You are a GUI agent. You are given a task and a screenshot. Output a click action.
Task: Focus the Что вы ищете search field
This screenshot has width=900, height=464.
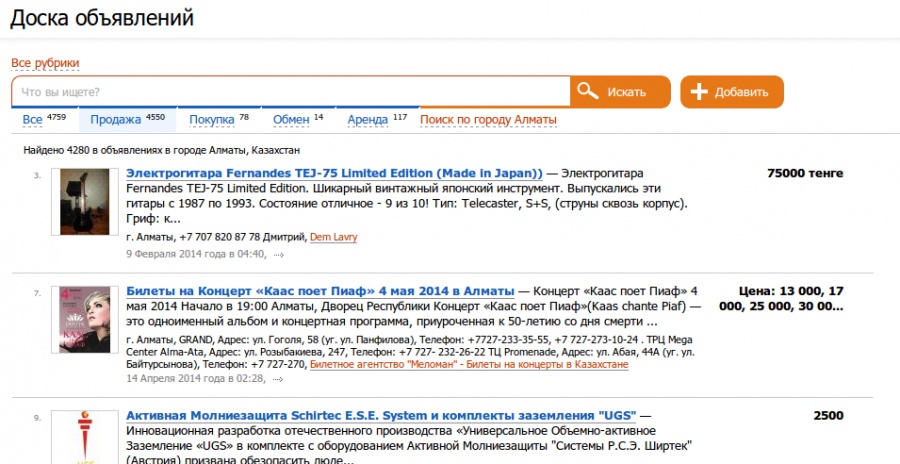point(290,92)
